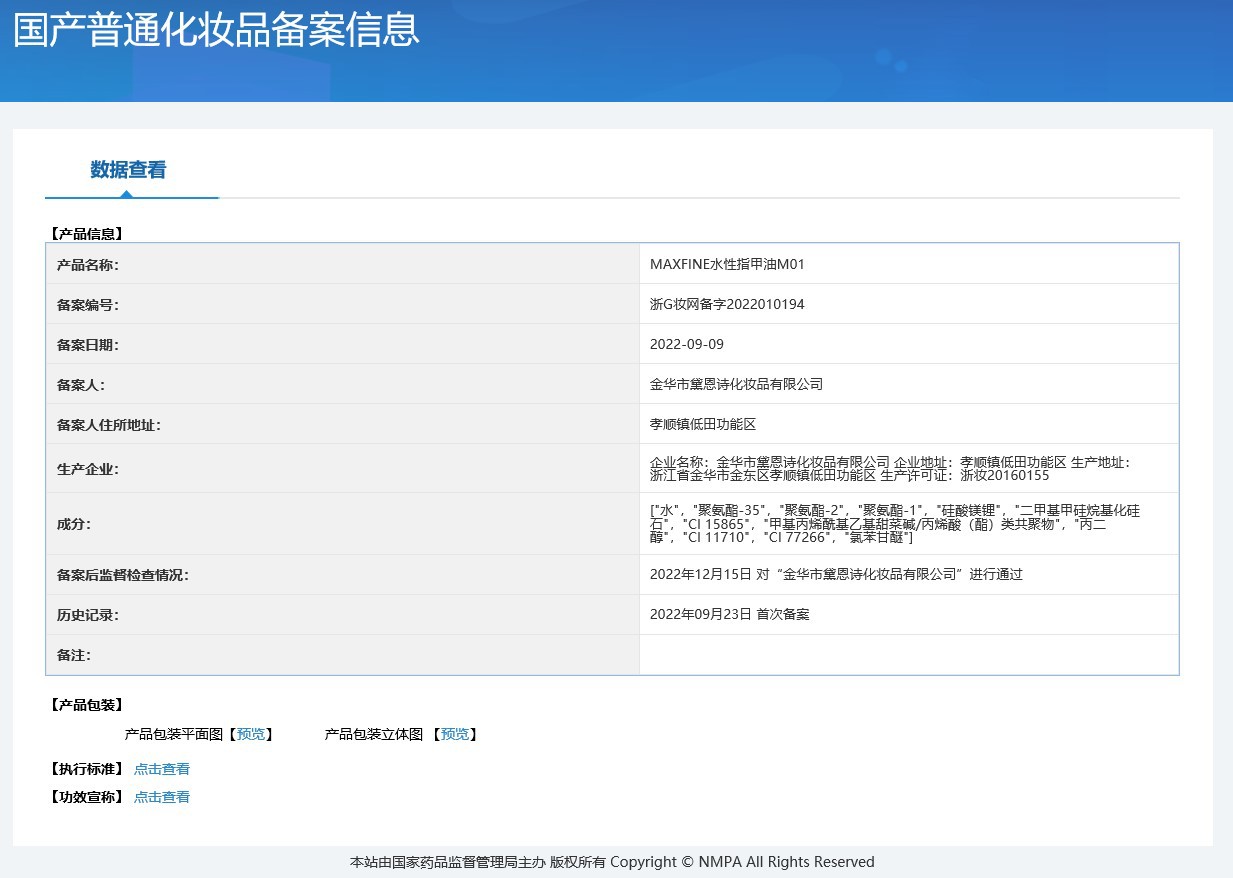Click the filing date 2022-09-09

click(687, 344)
